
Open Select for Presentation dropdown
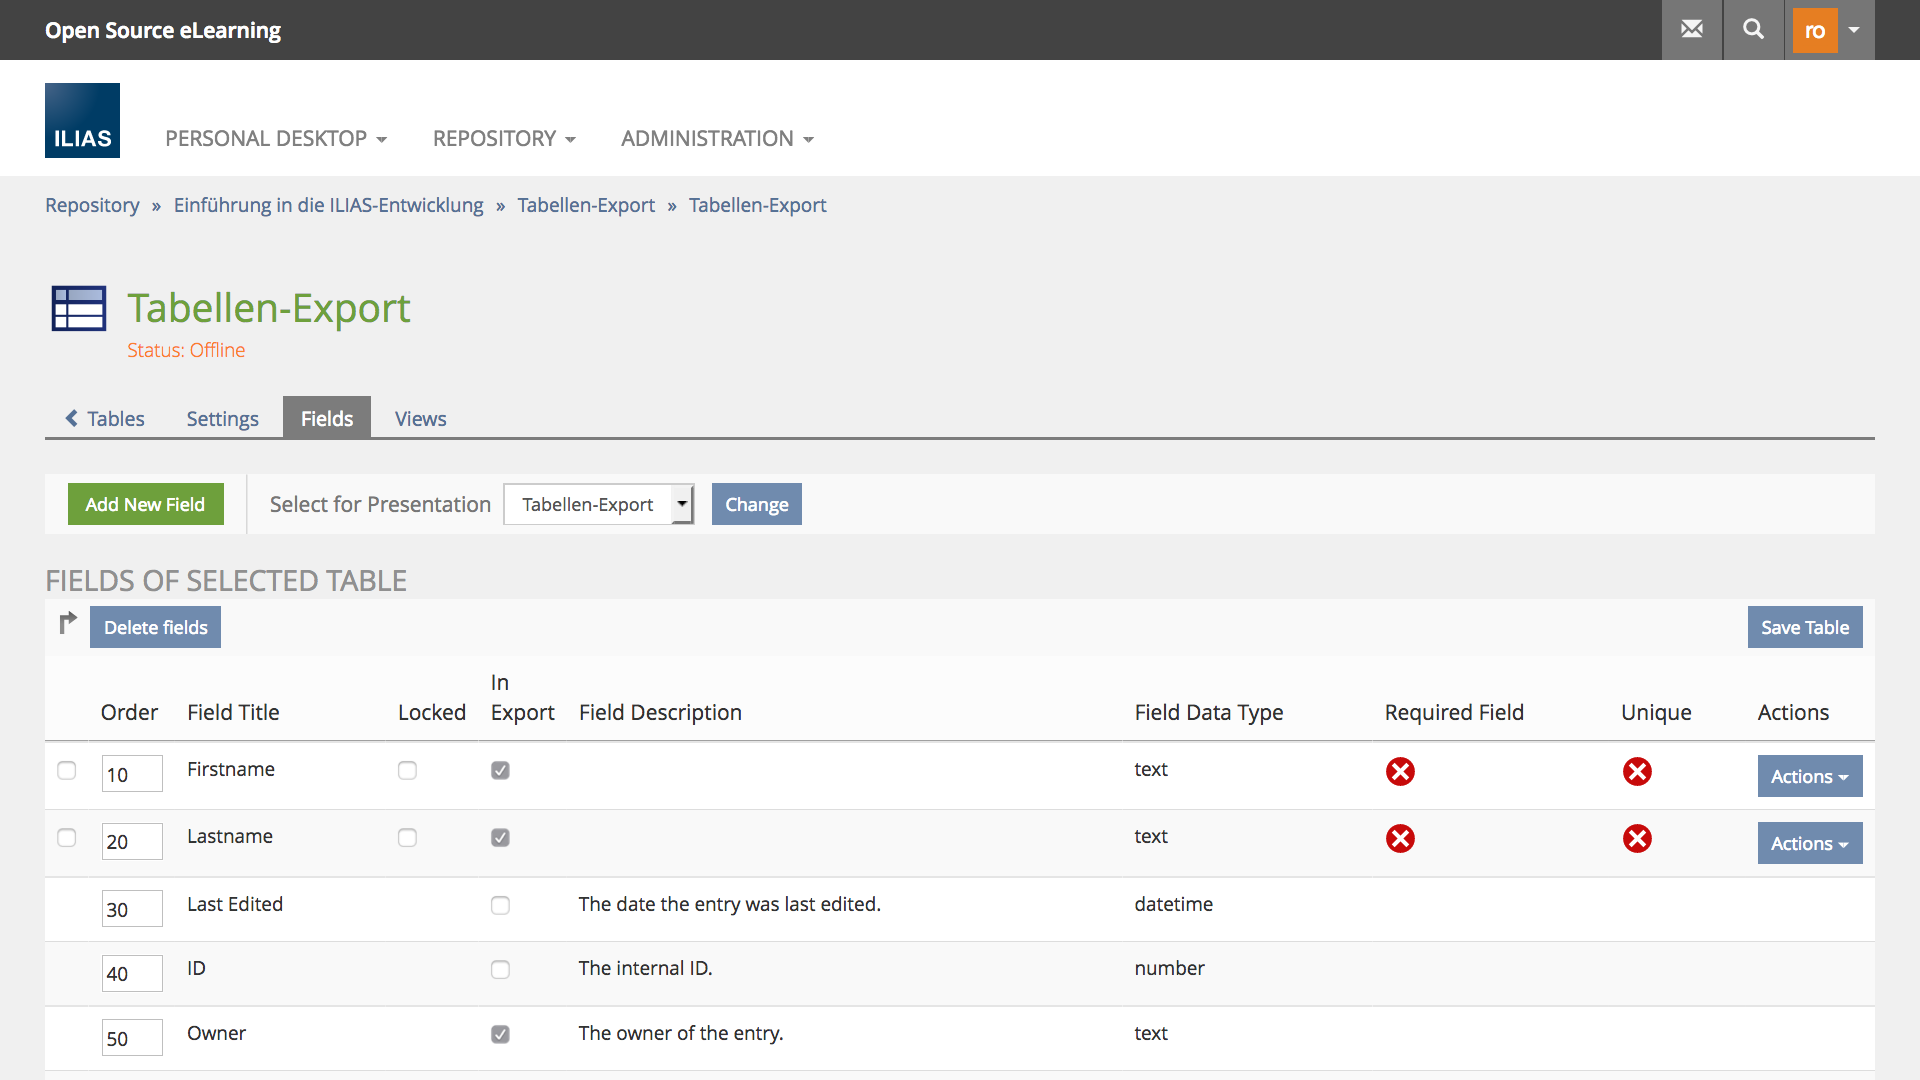[x=598, y=504]
